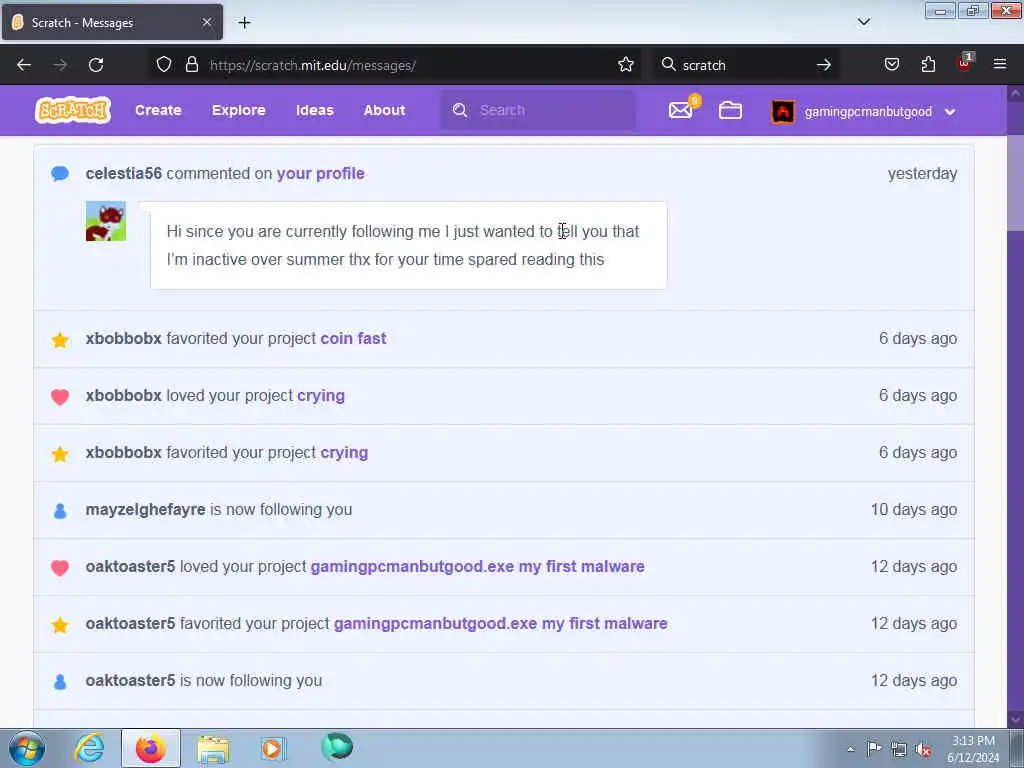This screenshot has height=768, width=1024.
Task: Launch Internet Explorer from taskbar
Action: tap(89, 748)
